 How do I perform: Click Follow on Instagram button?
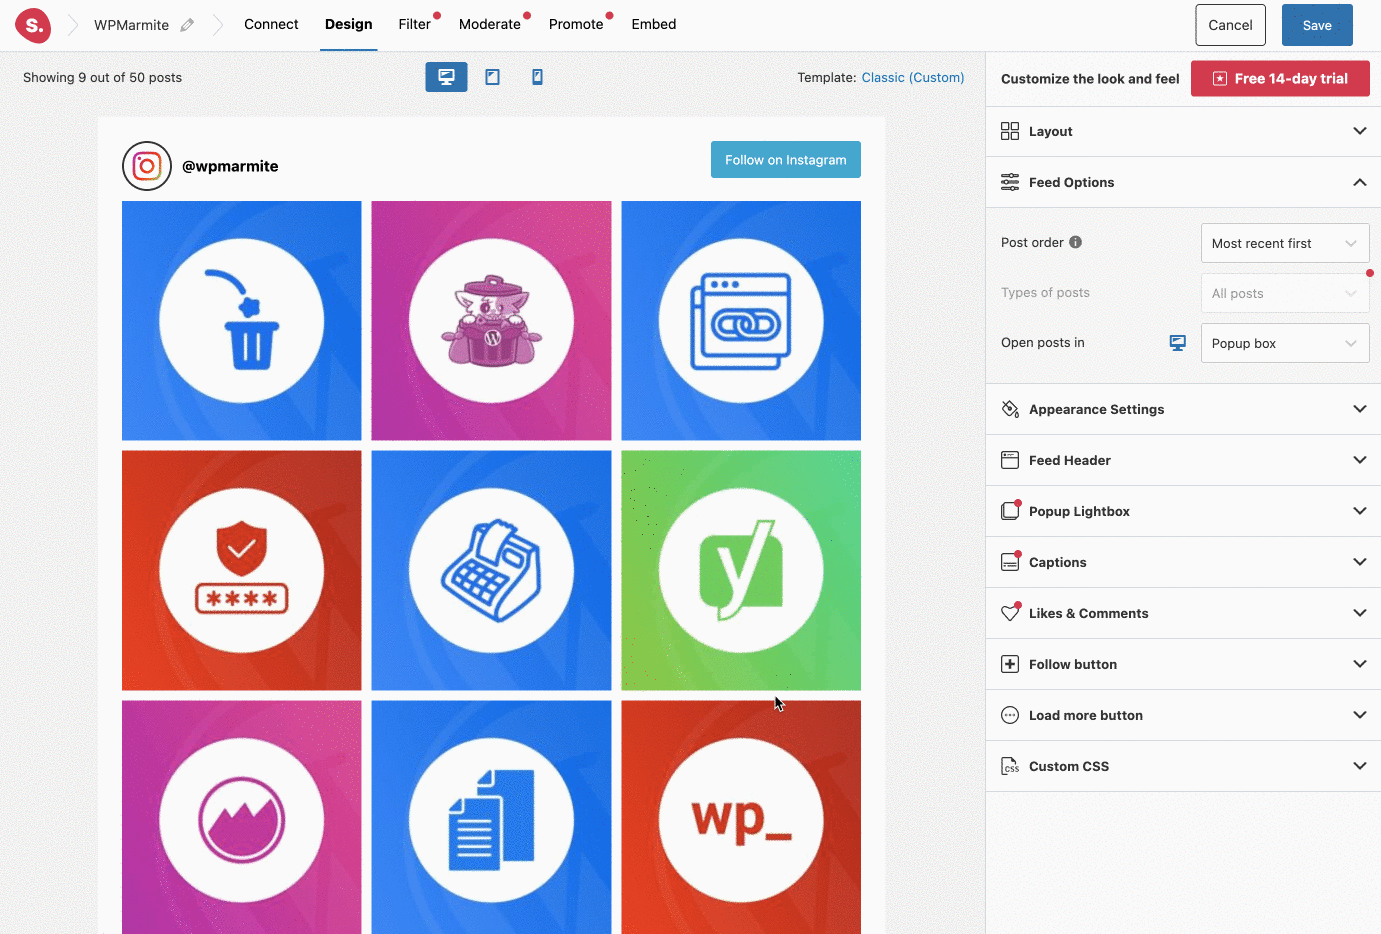[x=786, y=160]
